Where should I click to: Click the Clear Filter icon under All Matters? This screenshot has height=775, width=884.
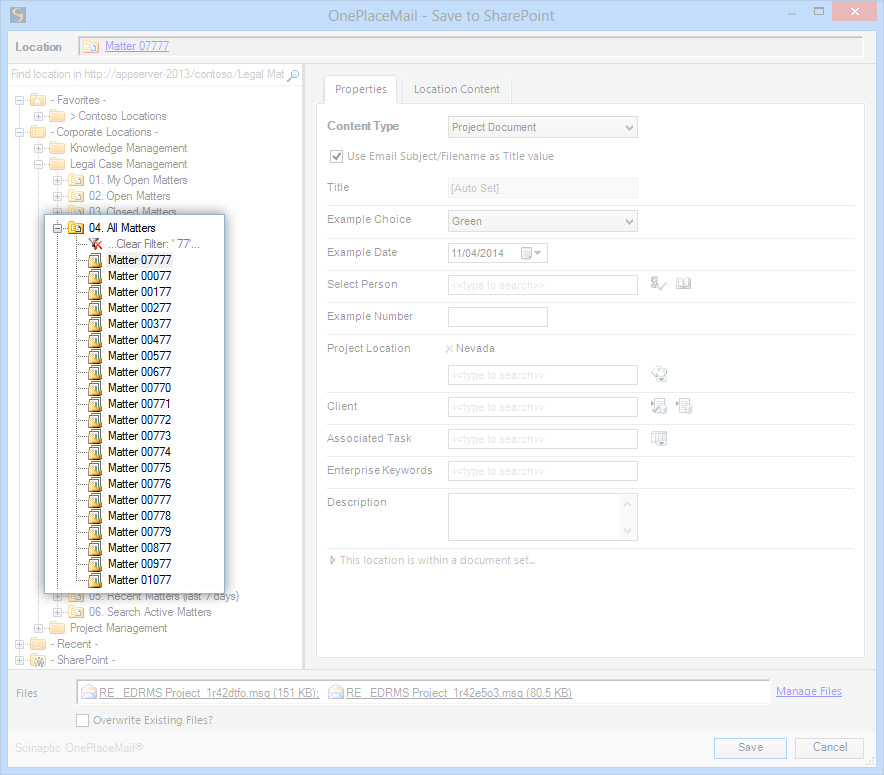[x=96, y=244]
